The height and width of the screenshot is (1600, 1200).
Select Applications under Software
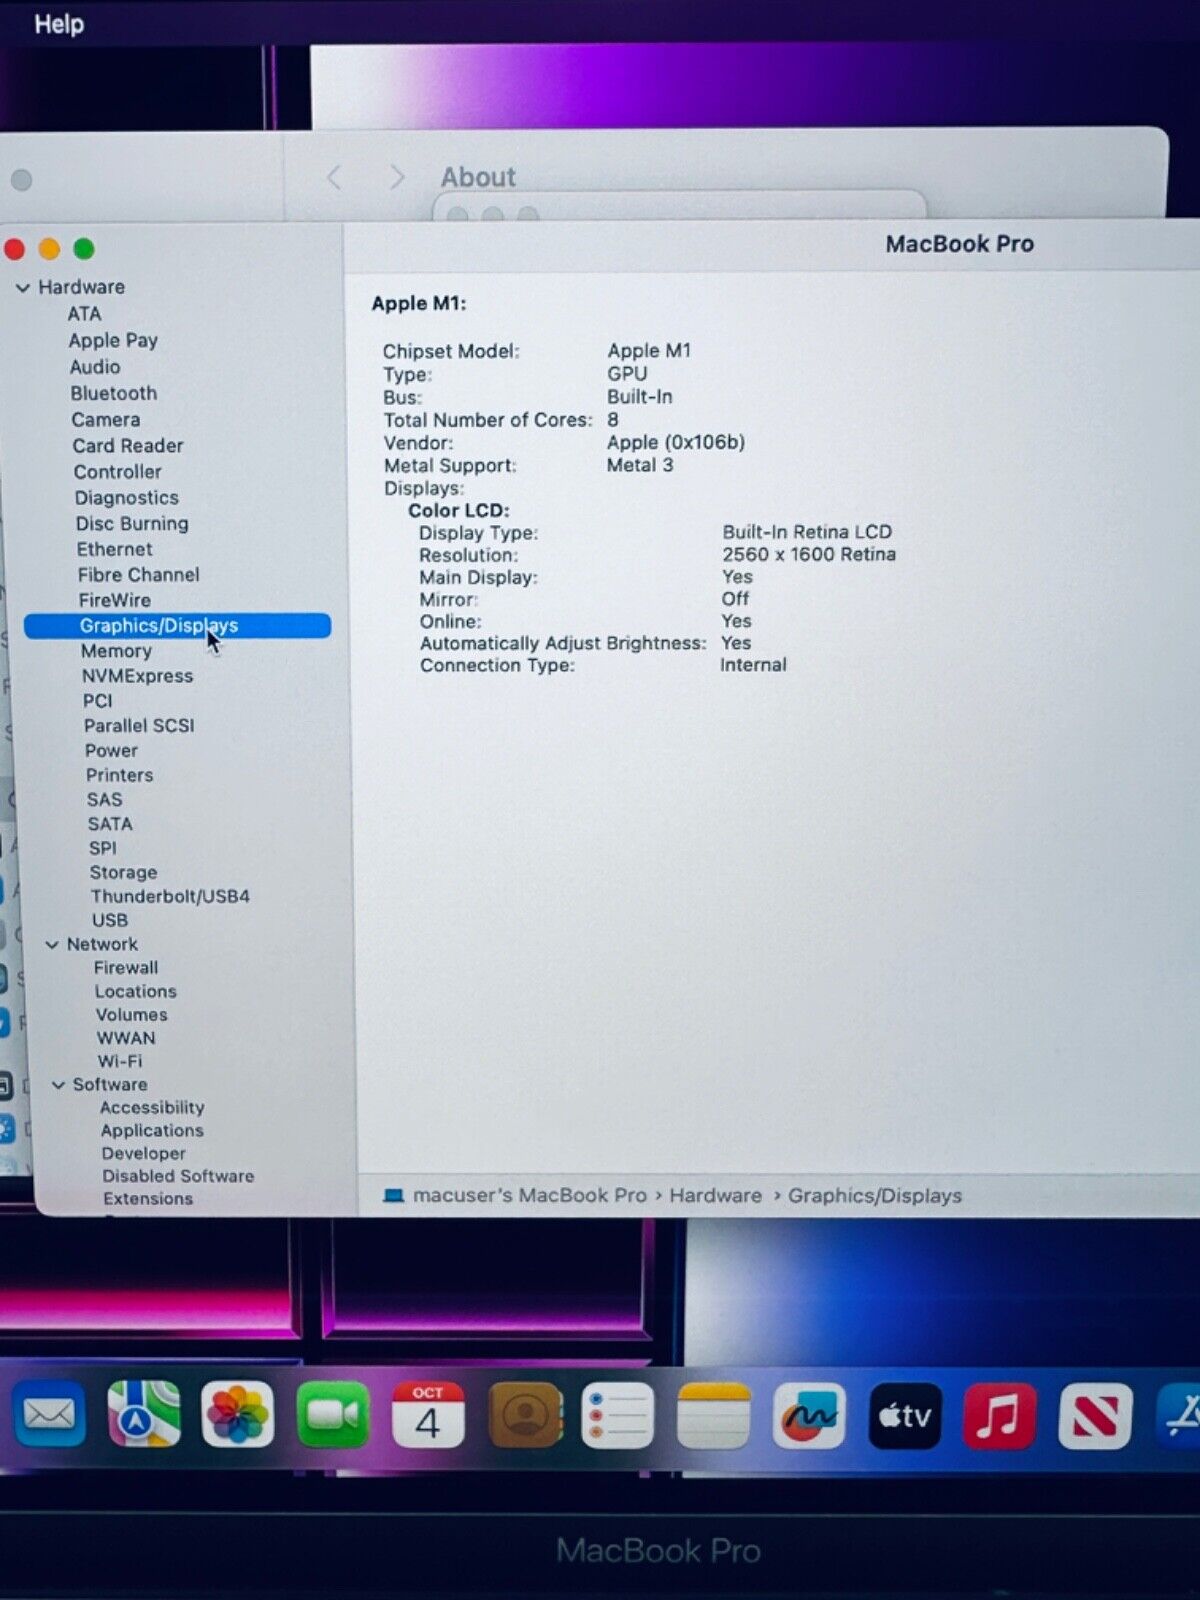[152, 1130]
